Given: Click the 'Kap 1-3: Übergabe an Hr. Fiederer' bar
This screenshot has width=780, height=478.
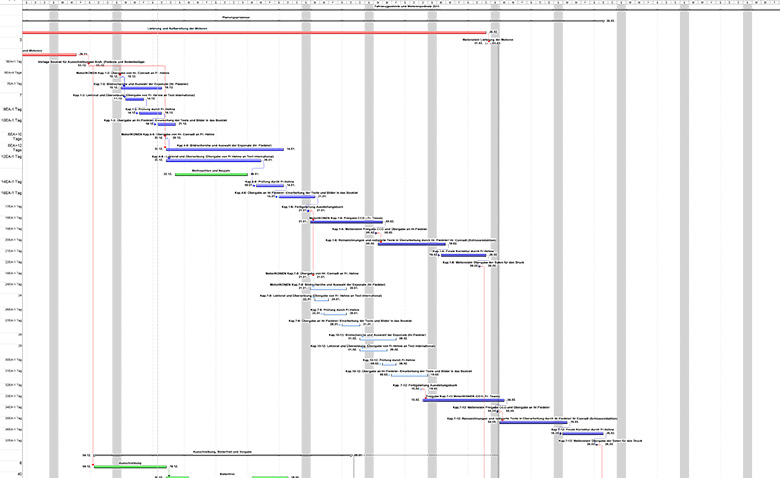Looking at the screenshot, I should pos(158,125).
